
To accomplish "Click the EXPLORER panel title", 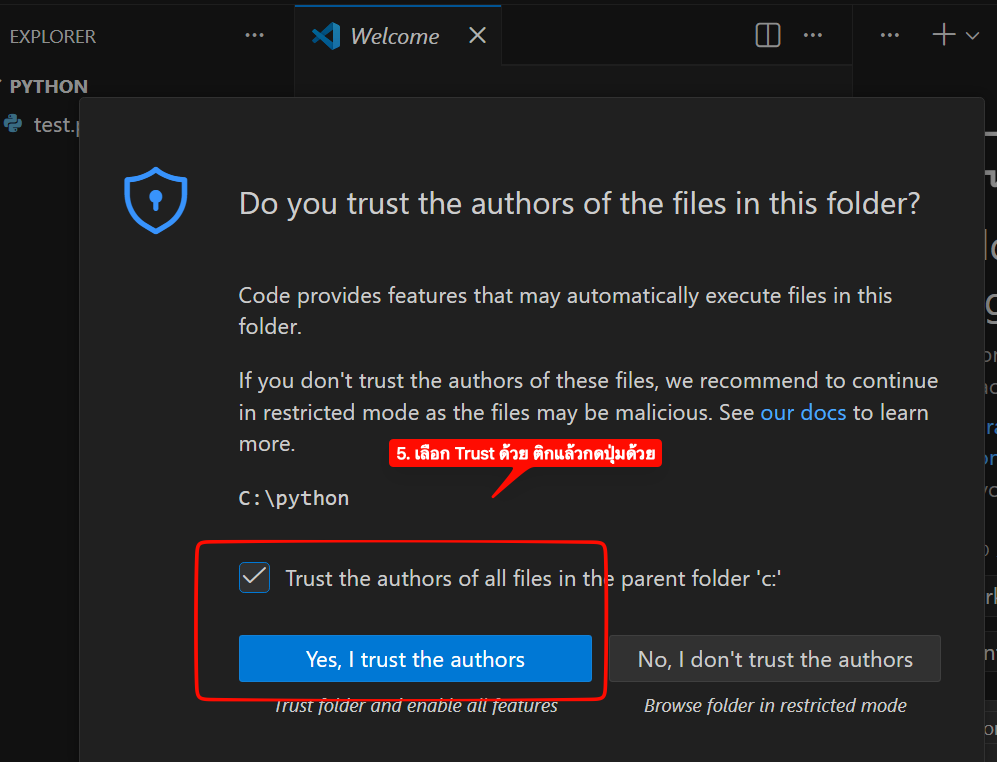I will point(52,37).
